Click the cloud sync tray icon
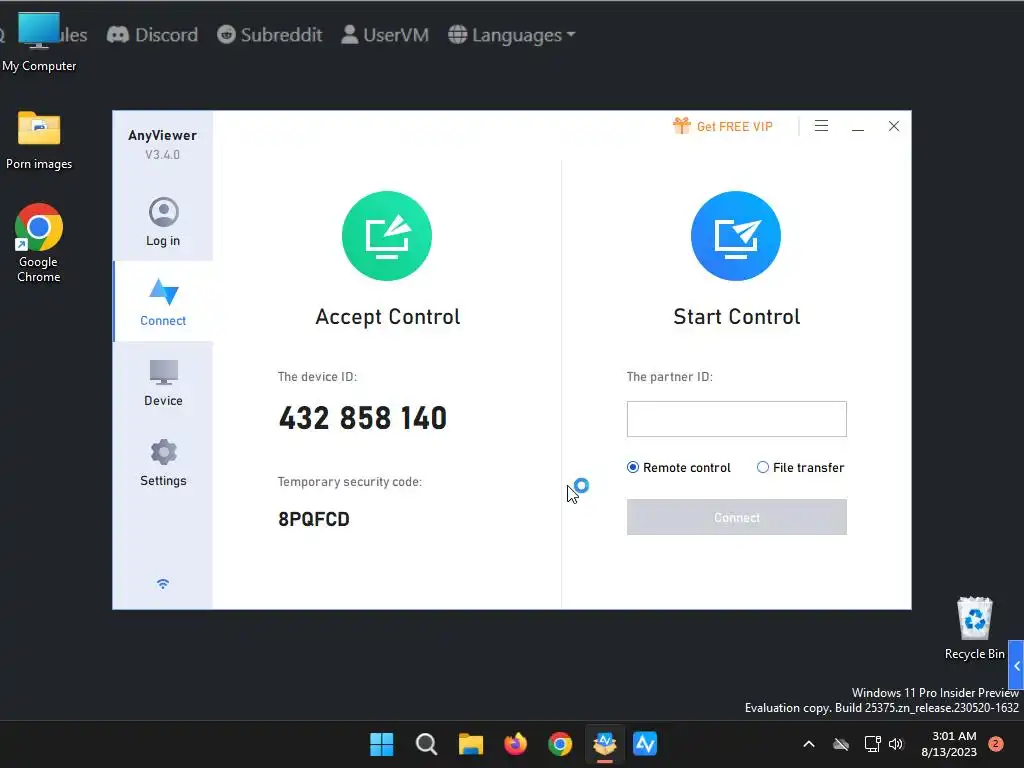Viewport: 1024px width, 768px height. [x=841, y=744]
